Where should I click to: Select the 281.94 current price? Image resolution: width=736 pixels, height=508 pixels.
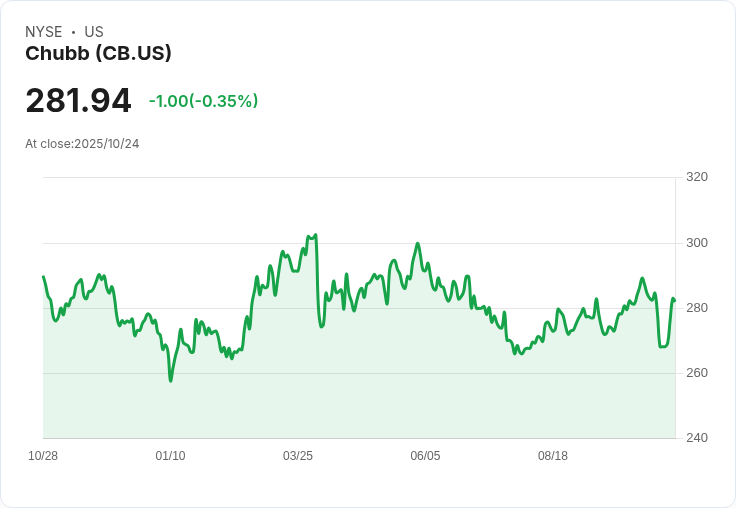(x=78, y=101)
